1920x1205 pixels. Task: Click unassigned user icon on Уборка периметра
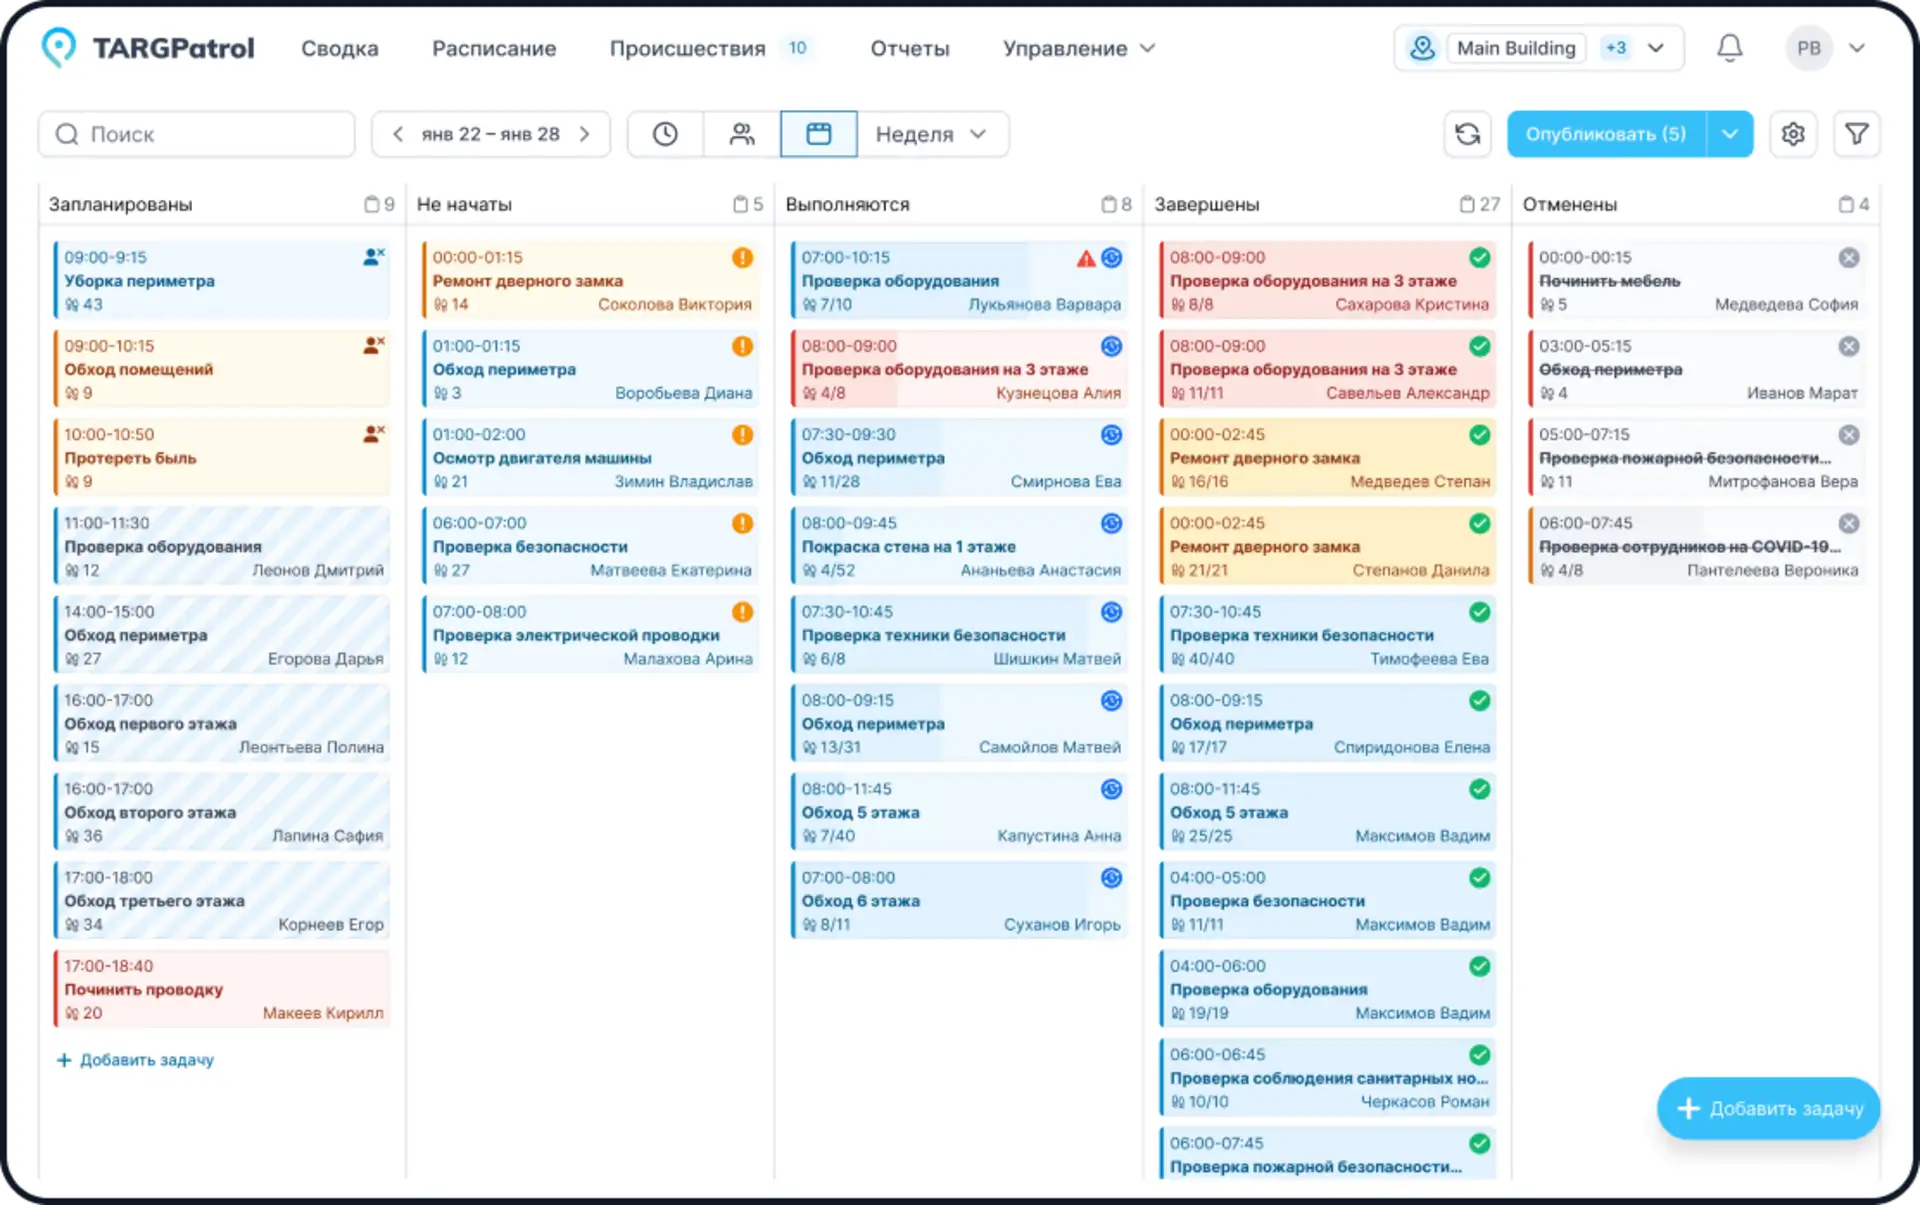click(373, 257)
